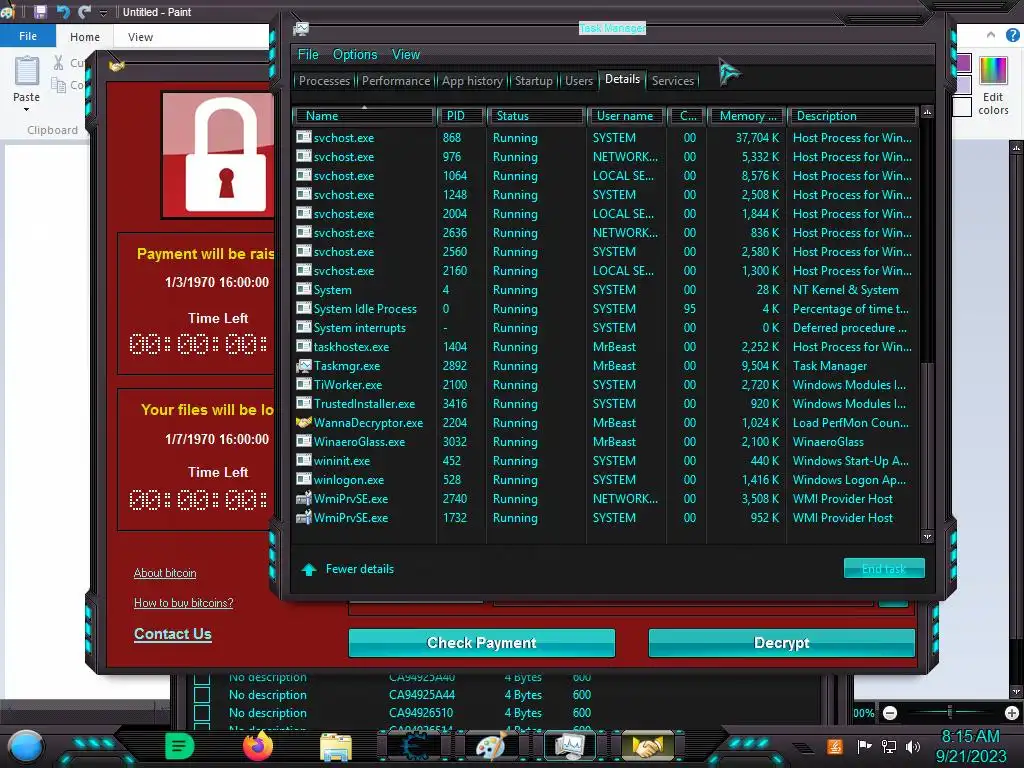Click Edit colors rainbow icon in Paint
The height and width of the screenshot is (768, 1024).
(x=993, y=70)
